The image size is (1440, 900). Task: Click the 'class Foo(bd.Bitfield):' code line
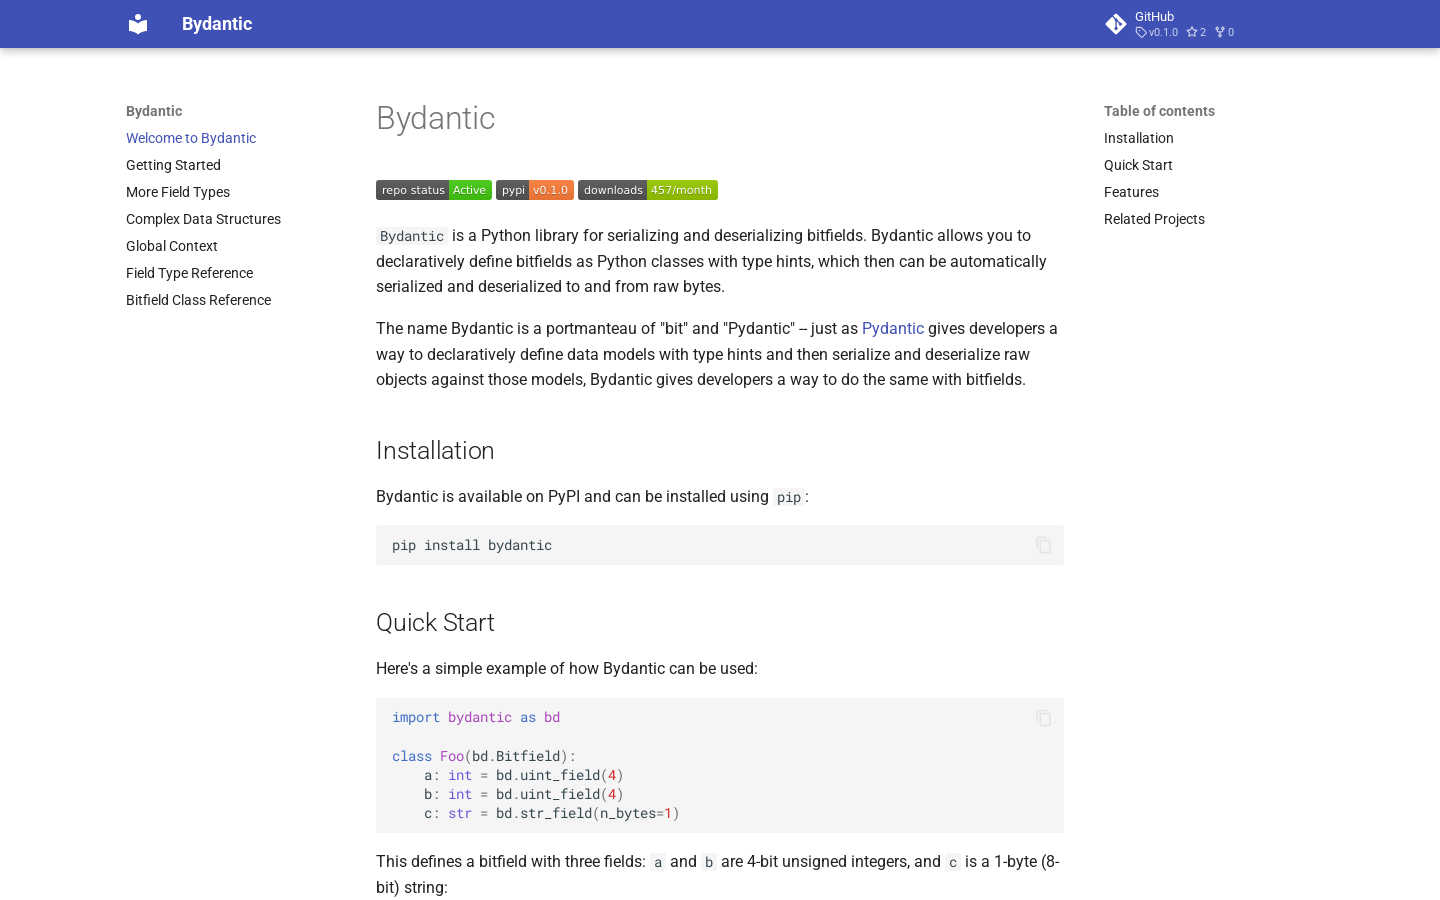(484, 756)
